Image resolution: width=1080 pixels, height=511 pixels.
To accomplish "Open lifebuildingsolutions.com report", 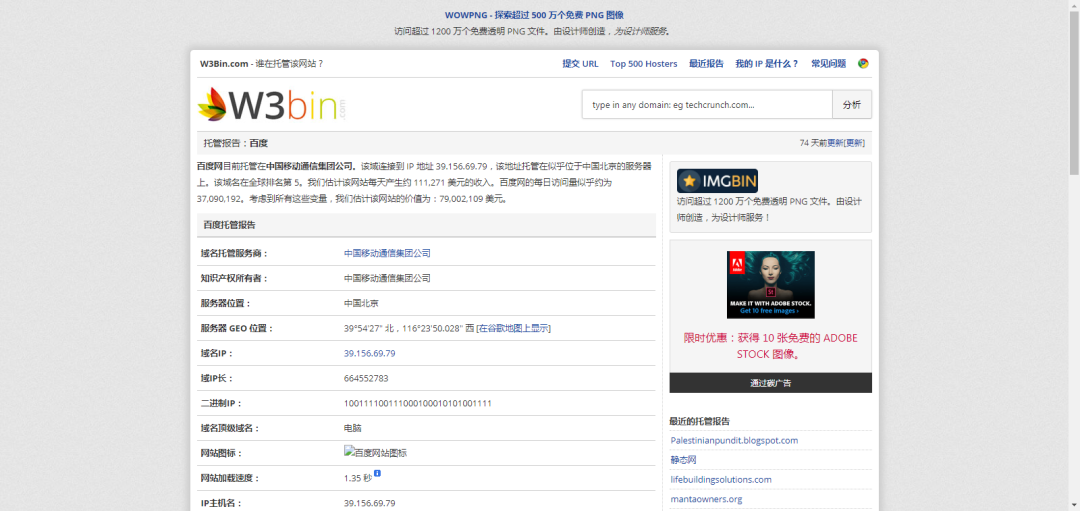I will point(720,479).
